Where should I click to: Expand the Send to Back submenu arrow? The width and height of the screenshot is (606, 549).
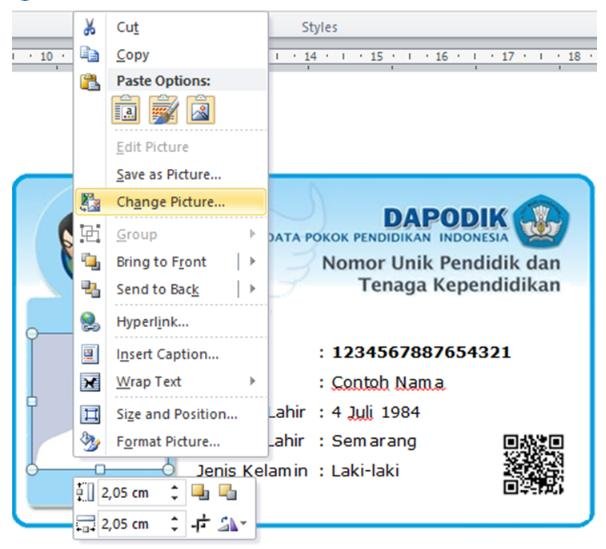(x=252, y=289)
